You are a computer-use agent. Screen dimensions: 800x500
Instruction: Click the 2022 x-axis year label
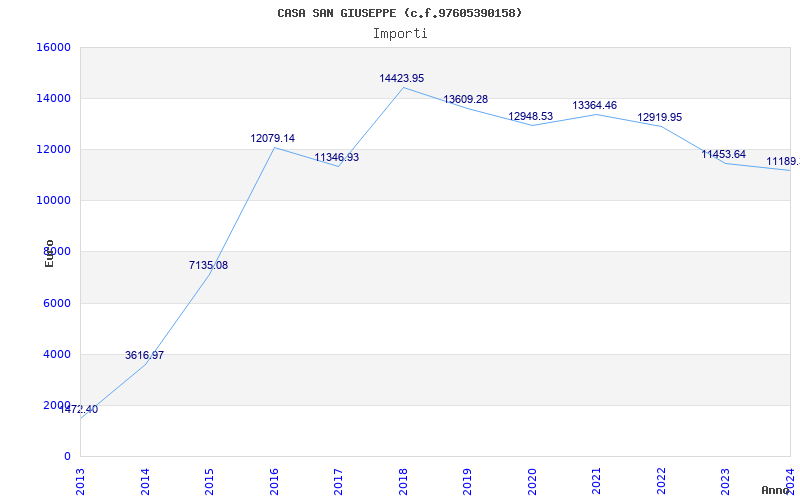(661, 482)
